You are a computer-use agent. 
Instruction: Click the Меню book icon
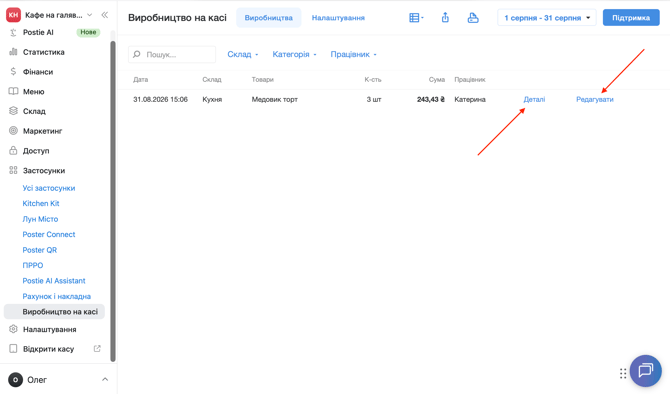click(x=13, y=91)
